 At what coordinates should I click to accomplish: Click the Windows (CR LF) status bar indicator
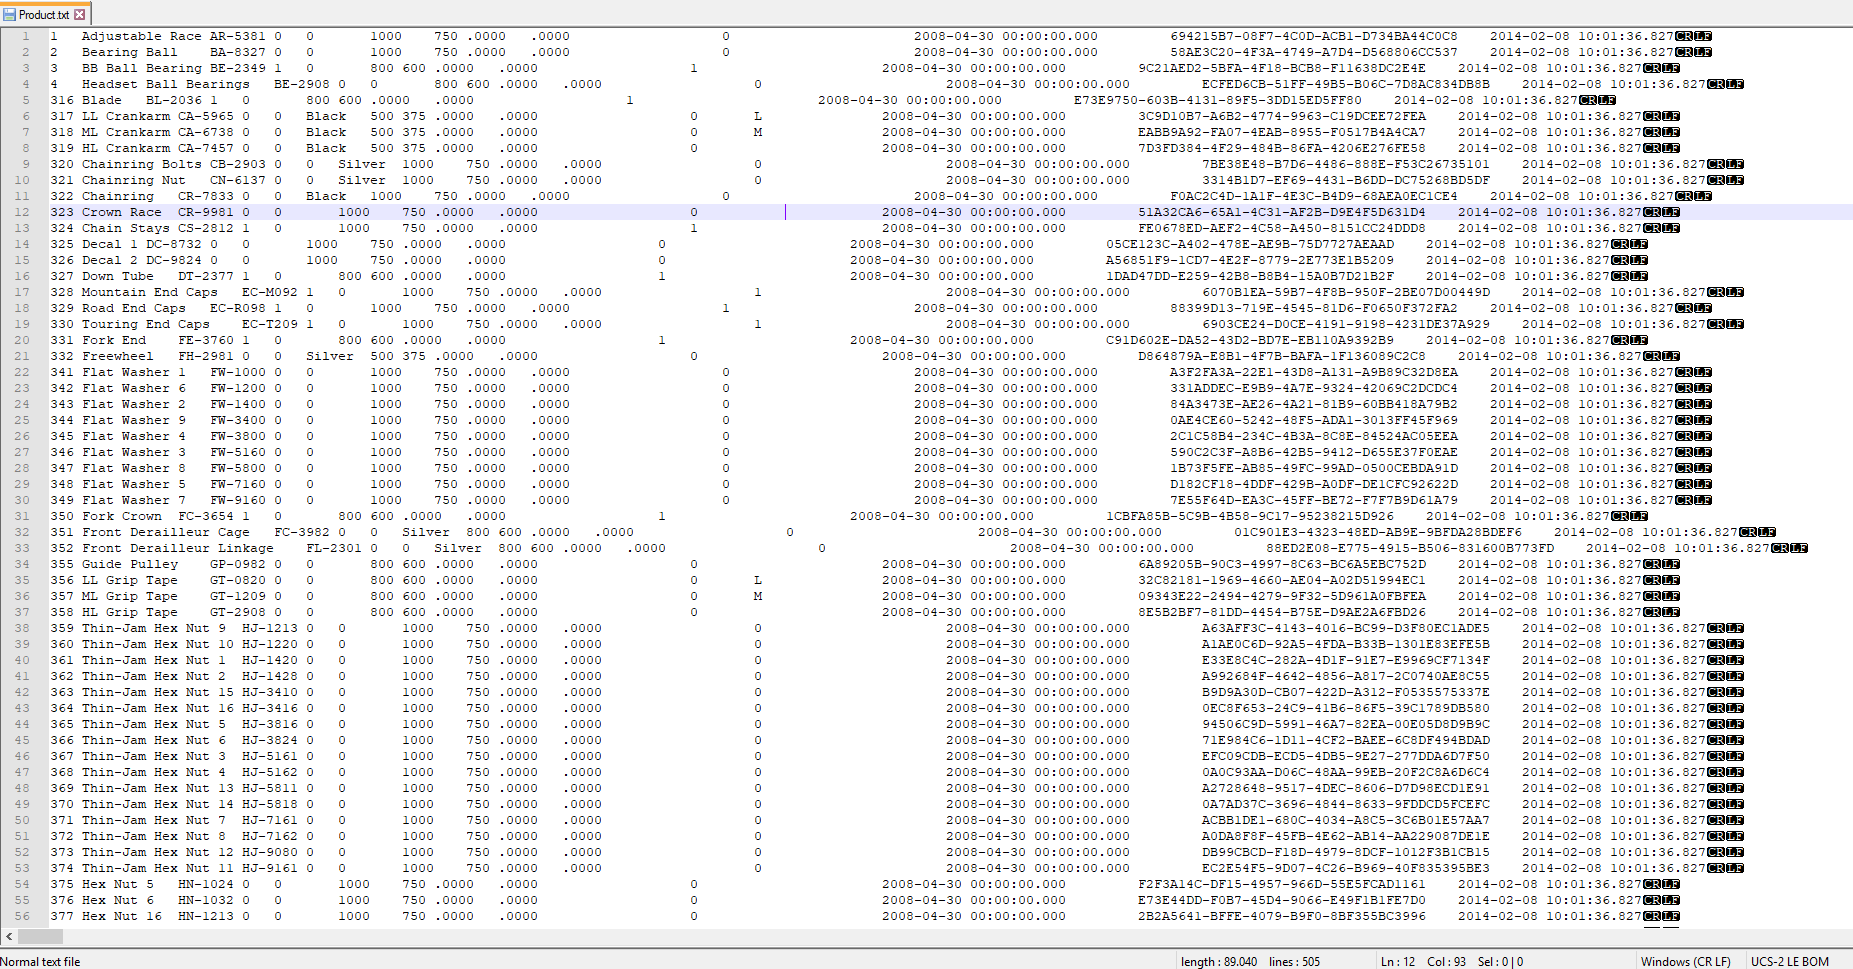tap(1686, 961)
